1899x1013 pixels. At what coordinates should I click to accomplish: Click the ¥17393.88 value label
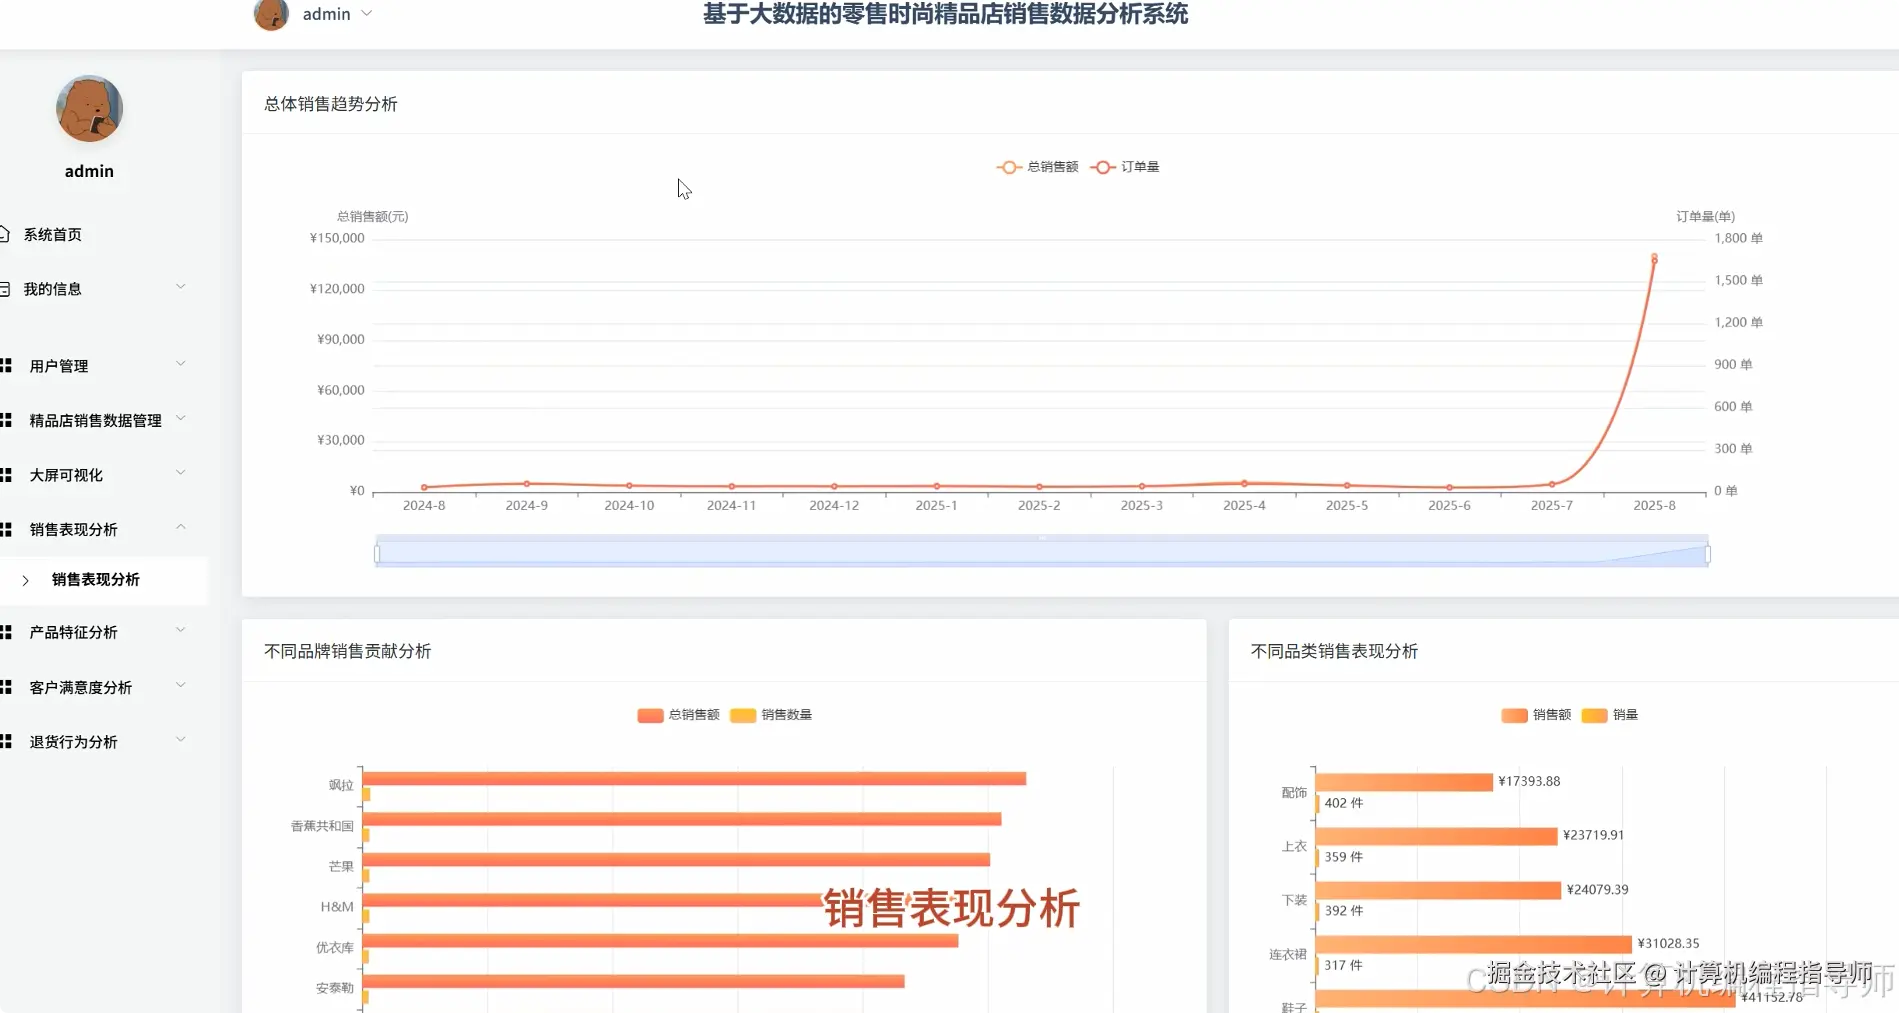(1529, 781)
